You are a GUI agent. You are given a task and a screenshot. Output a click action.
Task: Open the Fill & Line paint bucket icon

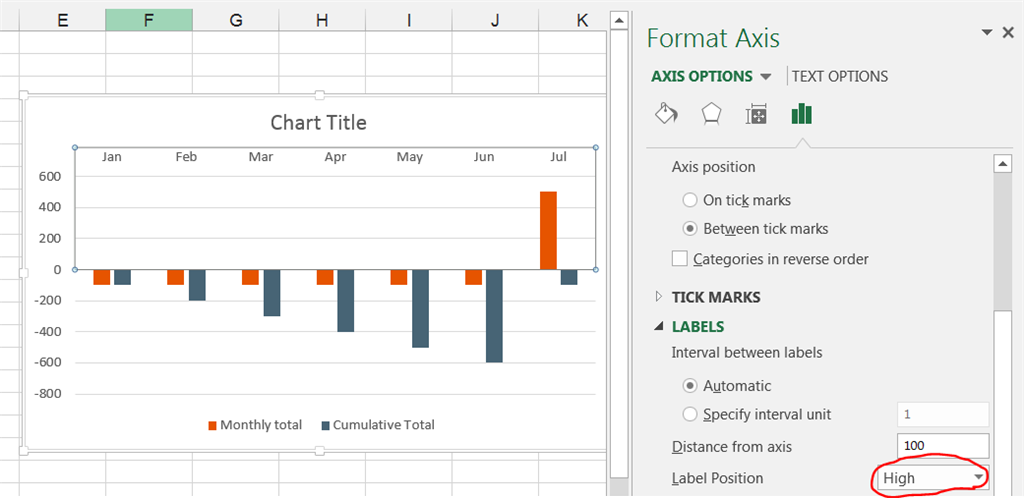(x=665, y=113)
